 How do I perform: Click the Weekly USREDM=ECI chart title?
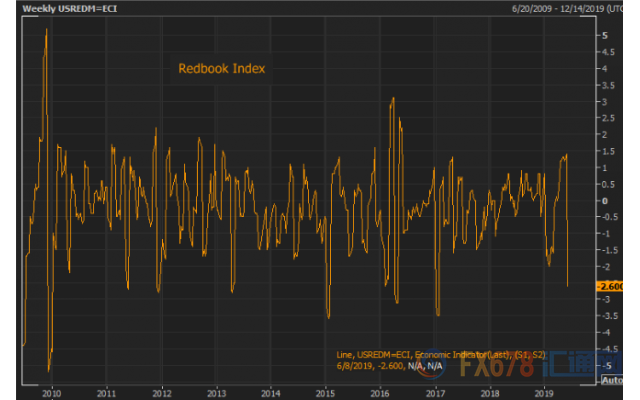pyautogui.click(x=70, y=9)
